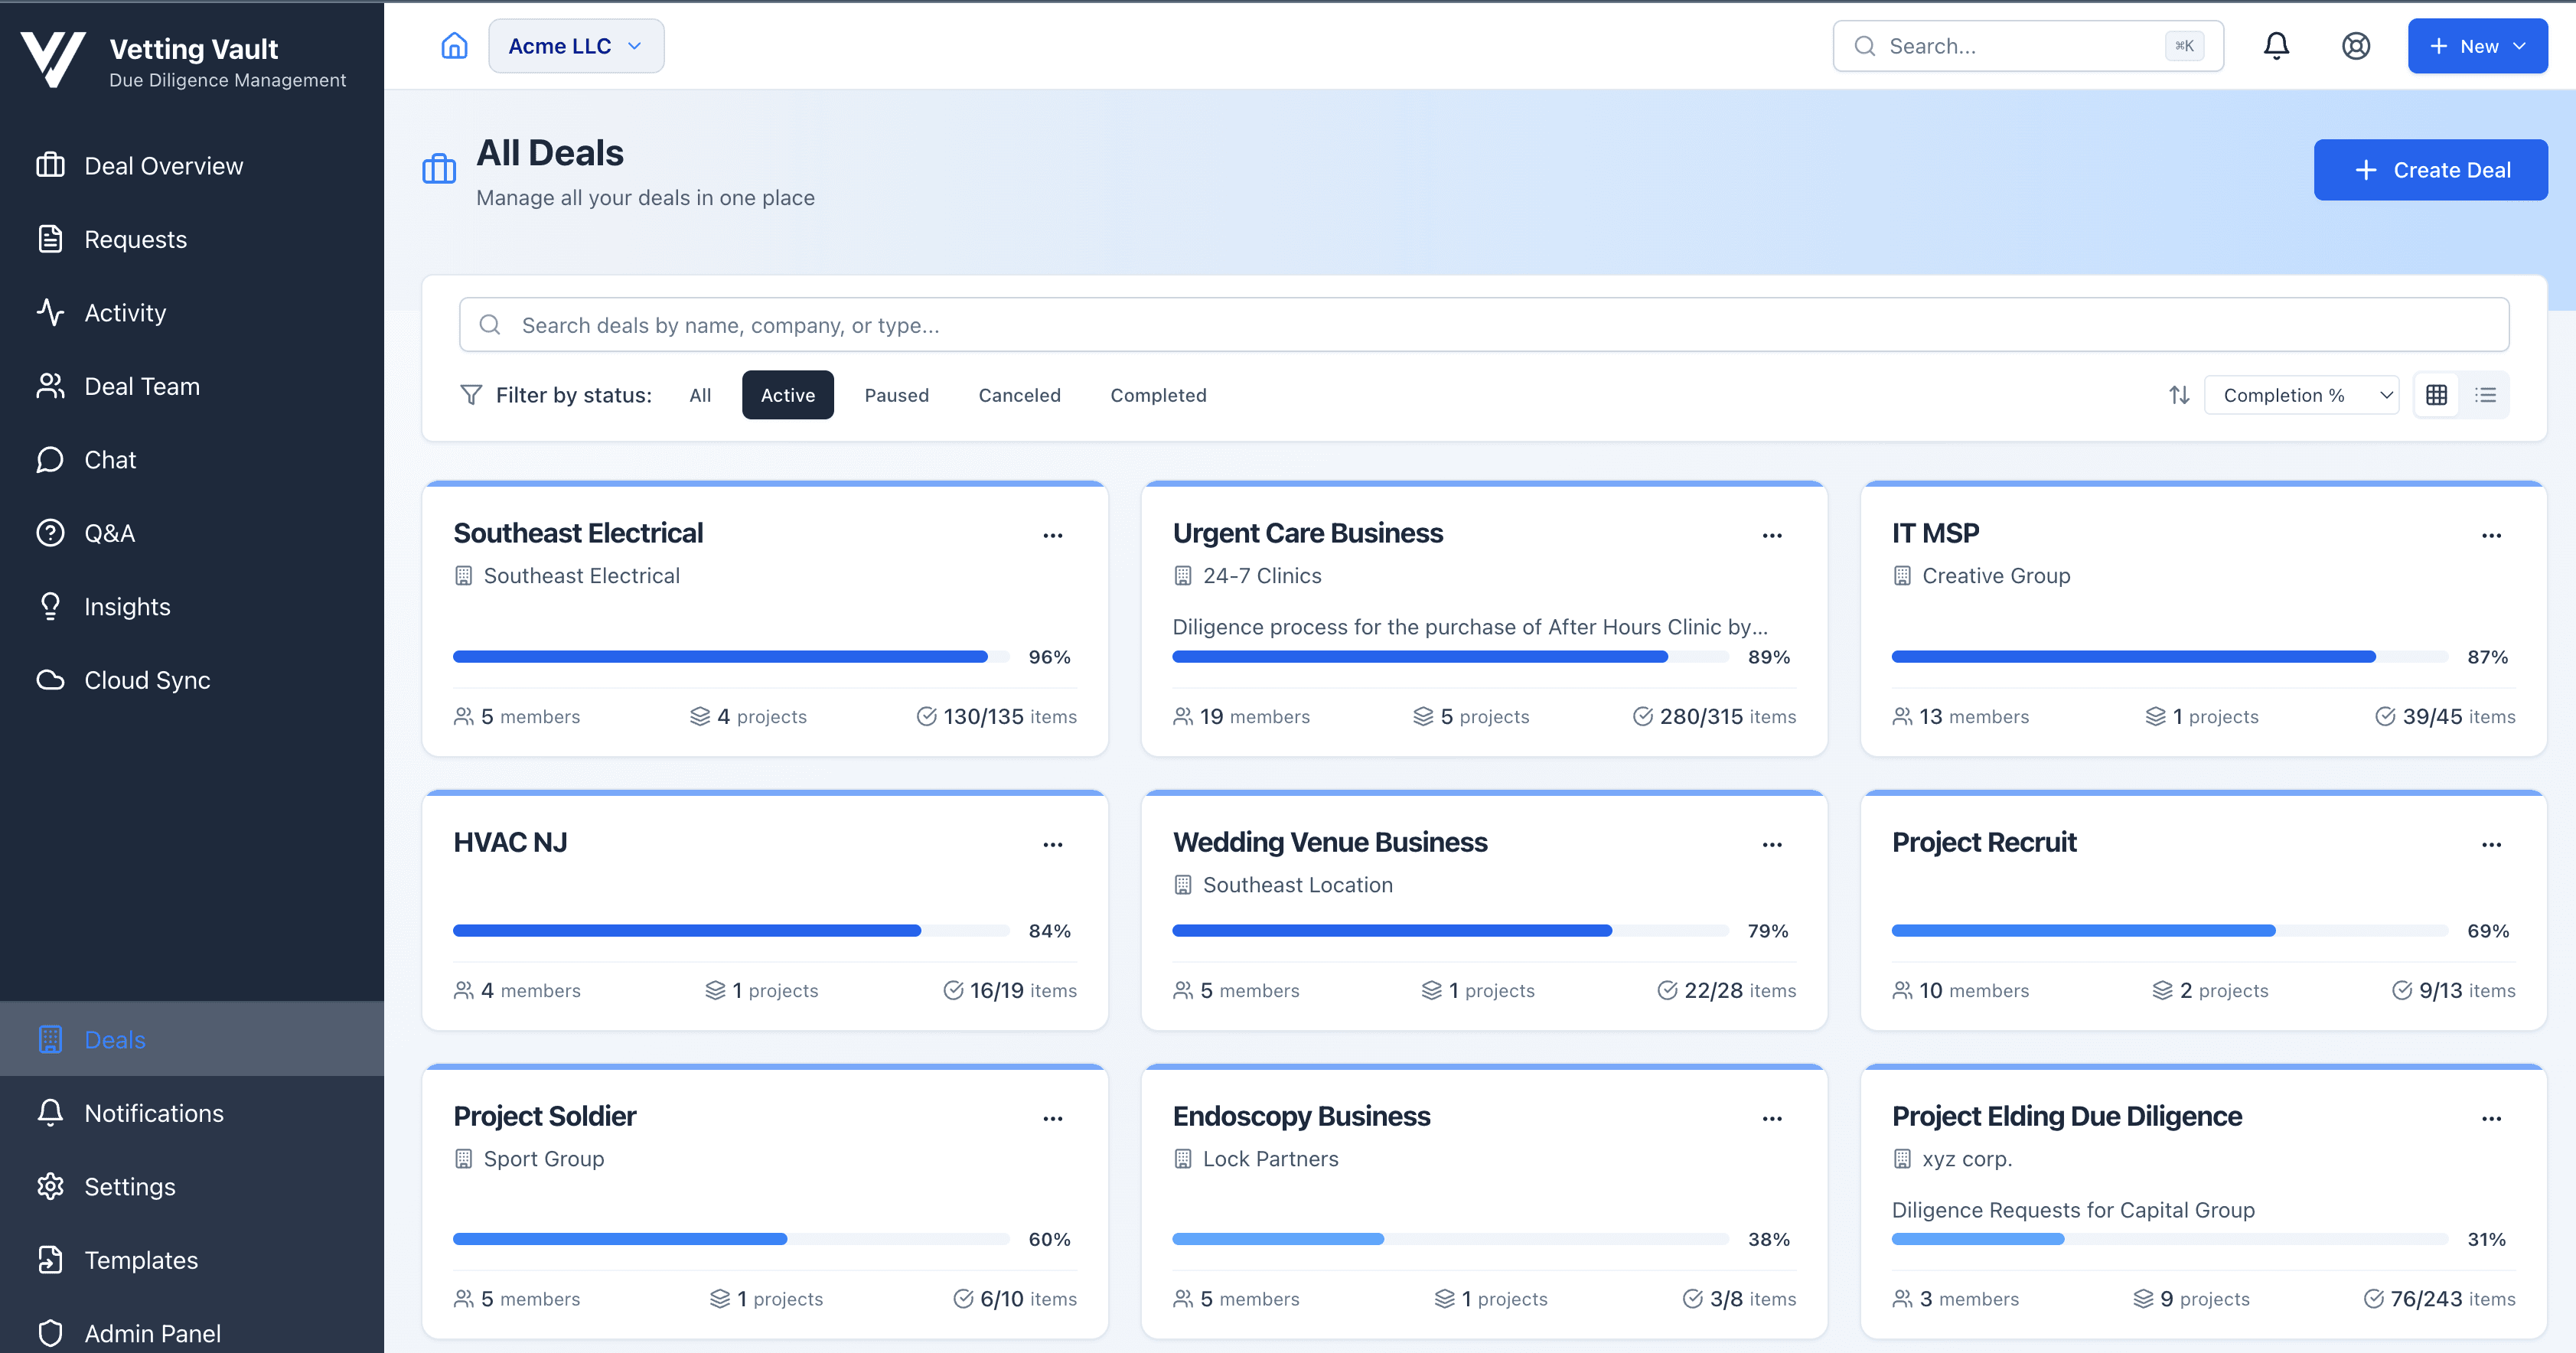The image size is (2576, 1353).
Task: Filter deals by Completed status
Action: pyautogui.click(x=1157, y=394)
